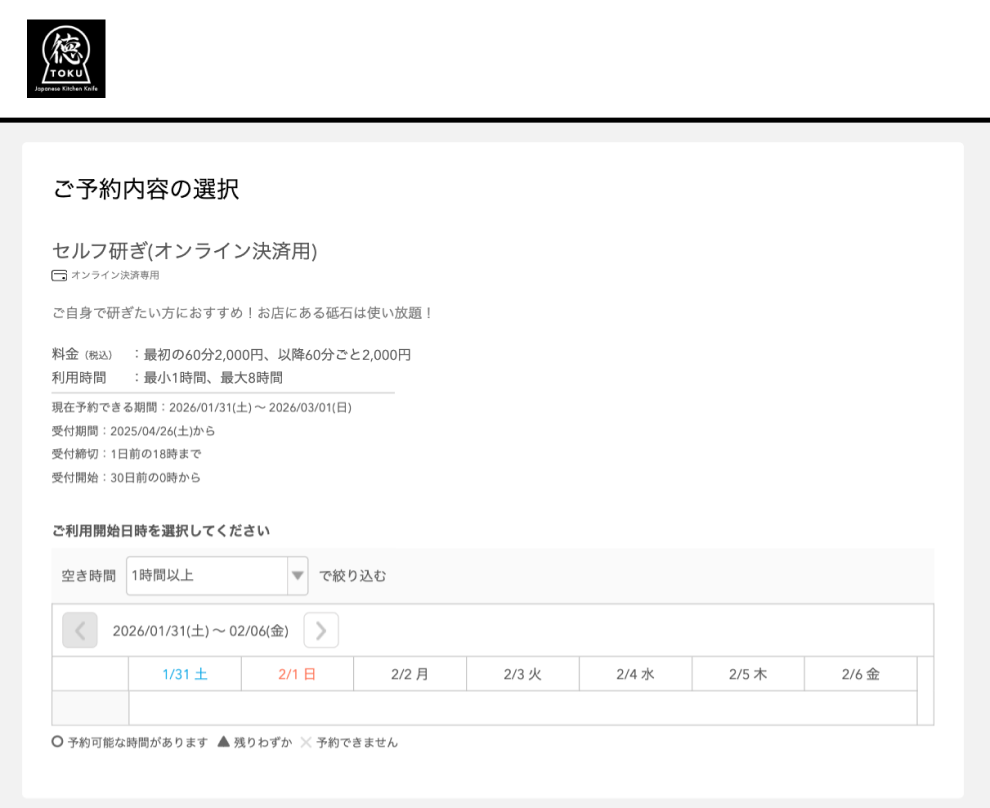Click the next week arrow icon
The width and height of the screenshot is (990, 808).
(321, 630)
